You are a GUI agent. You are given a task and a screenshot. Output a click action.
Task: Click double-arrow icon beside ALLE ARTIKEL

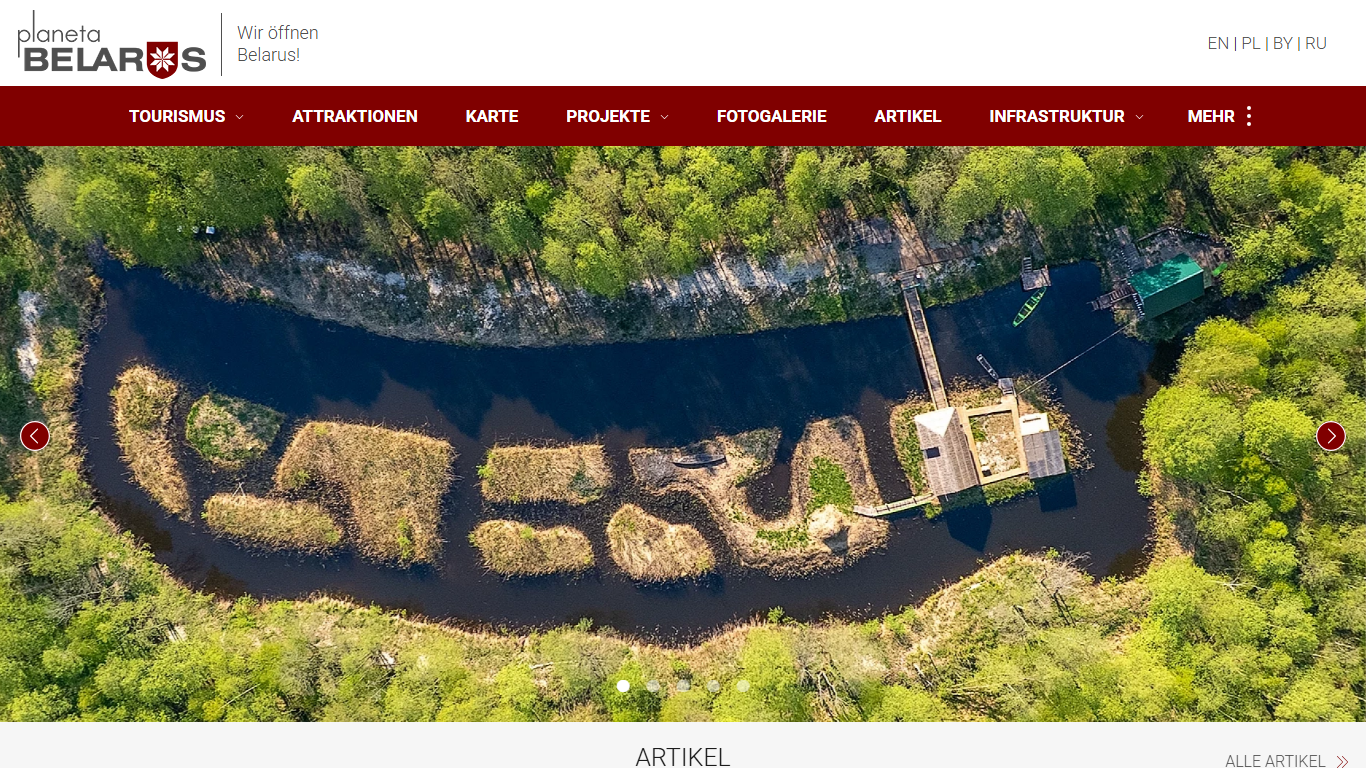pyautogui.click(x=1342, y=762)
